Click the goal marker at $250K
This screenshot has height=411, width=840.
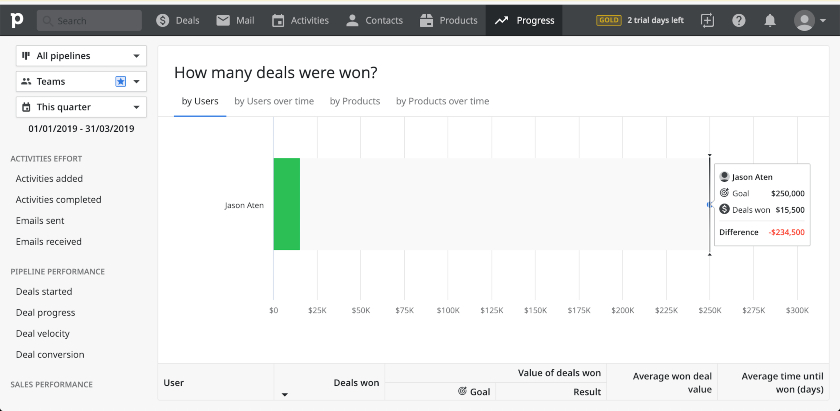710,204
